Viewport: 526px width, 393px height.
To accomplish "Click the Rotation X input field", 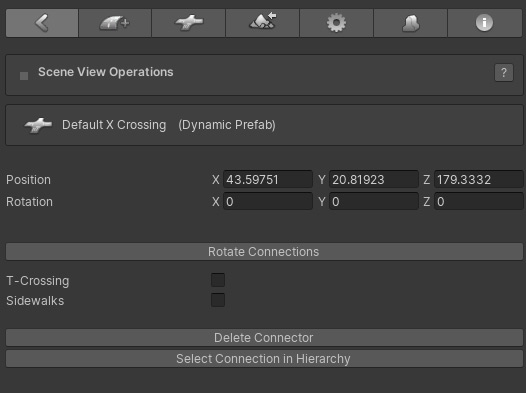I will point(268,202).
